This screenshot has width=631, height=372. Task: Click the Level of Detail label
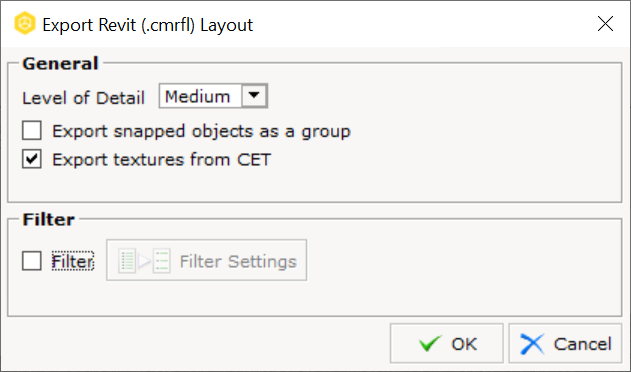pyautogui.click(x=83, y=98)
